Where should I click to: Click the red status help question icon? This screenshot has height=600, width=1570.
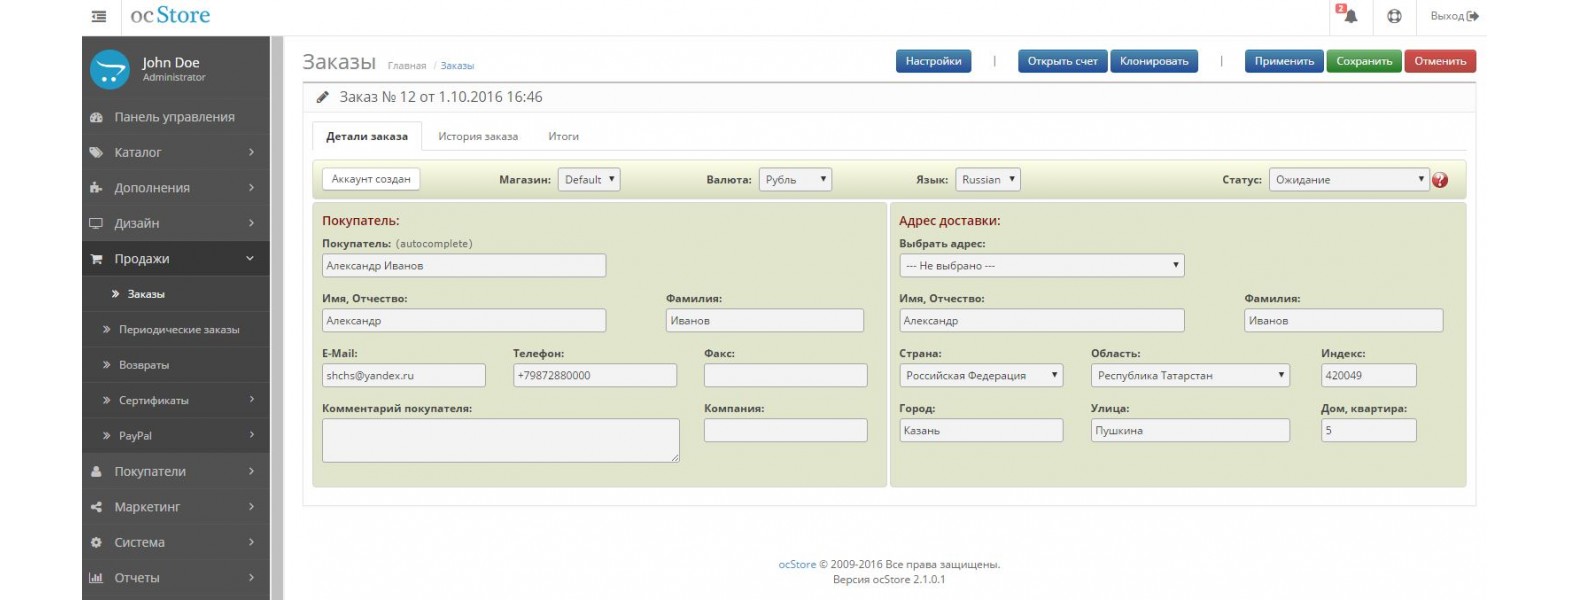[1440, 180]
